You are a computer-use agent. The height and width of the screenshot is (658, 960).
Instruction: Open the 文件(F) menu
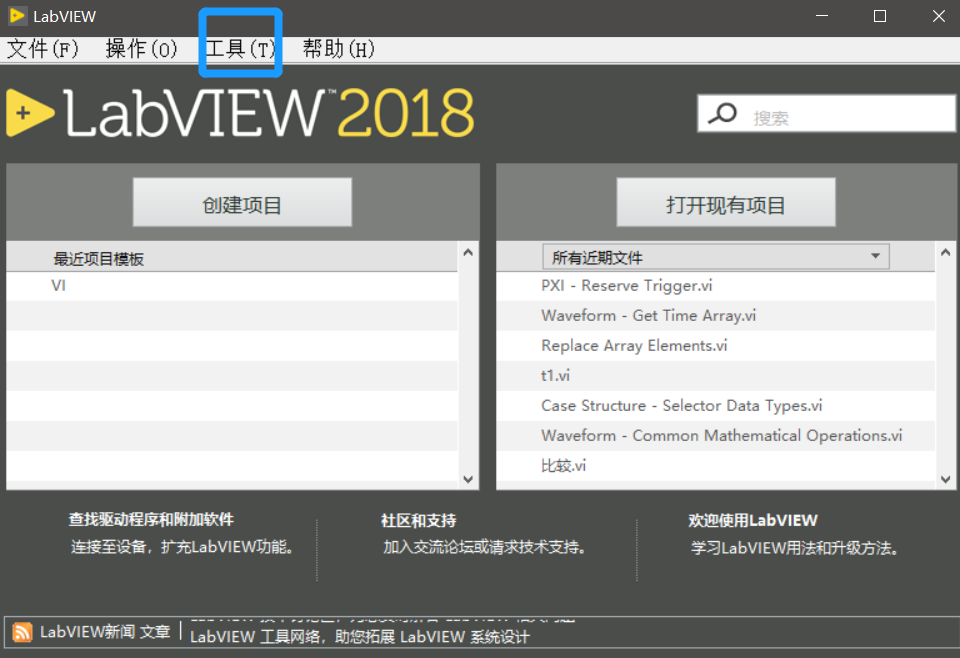point(42,48)
